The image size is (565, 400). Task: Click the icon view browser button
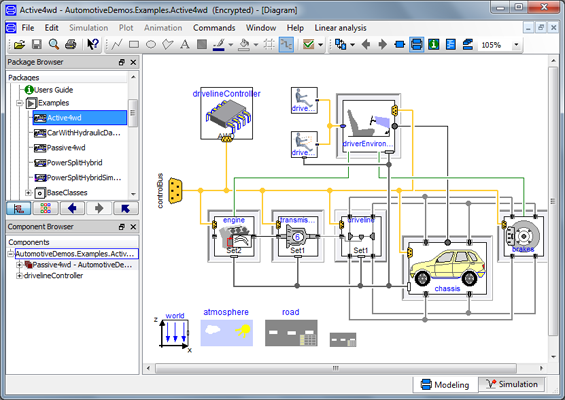(45, 208)
